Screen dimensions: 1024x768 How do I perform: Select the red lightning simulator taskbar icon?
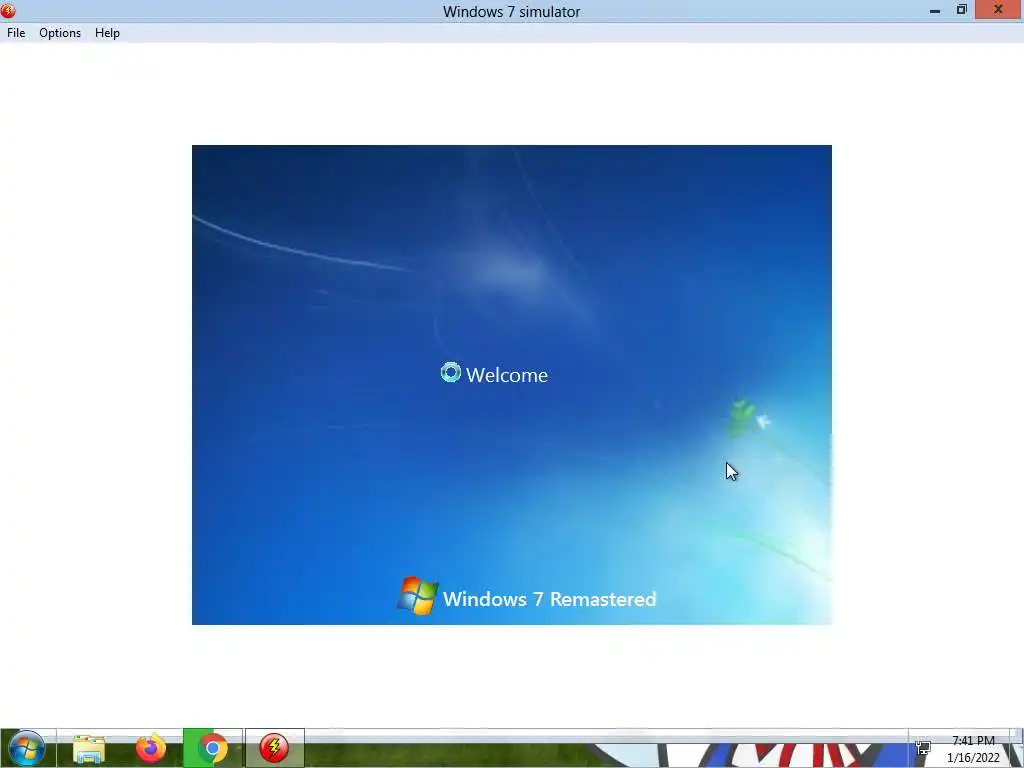pyautogui.click(x=274, y=748)
